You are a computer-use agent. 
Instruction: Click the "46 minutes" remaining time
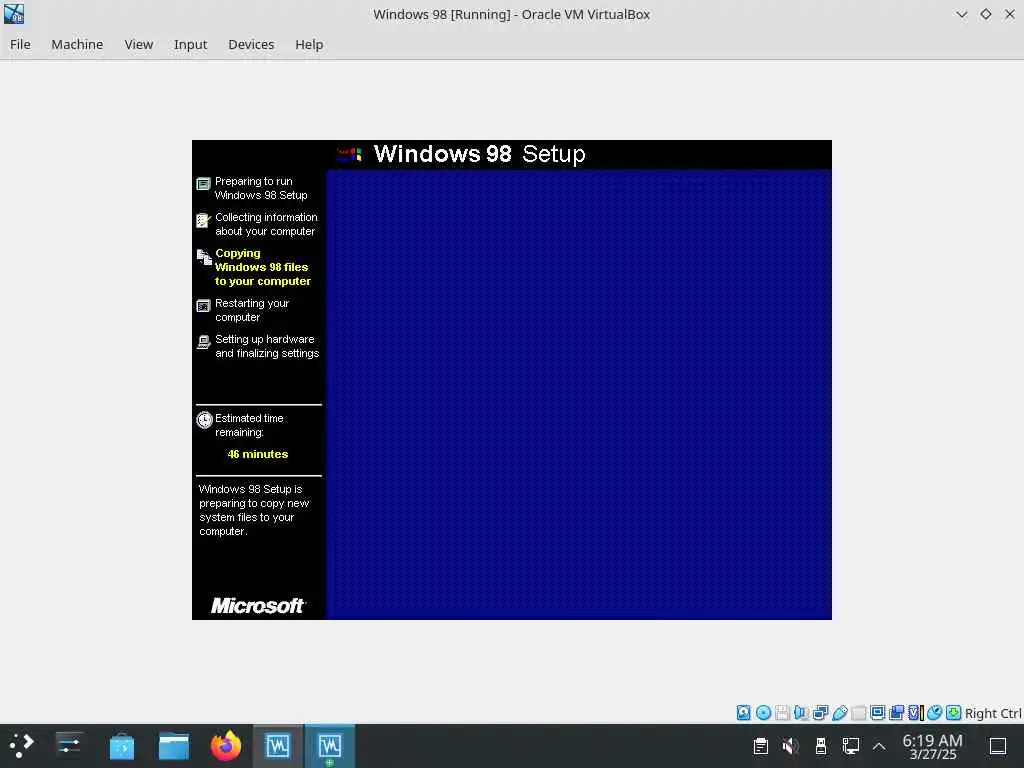pos(257,454)
